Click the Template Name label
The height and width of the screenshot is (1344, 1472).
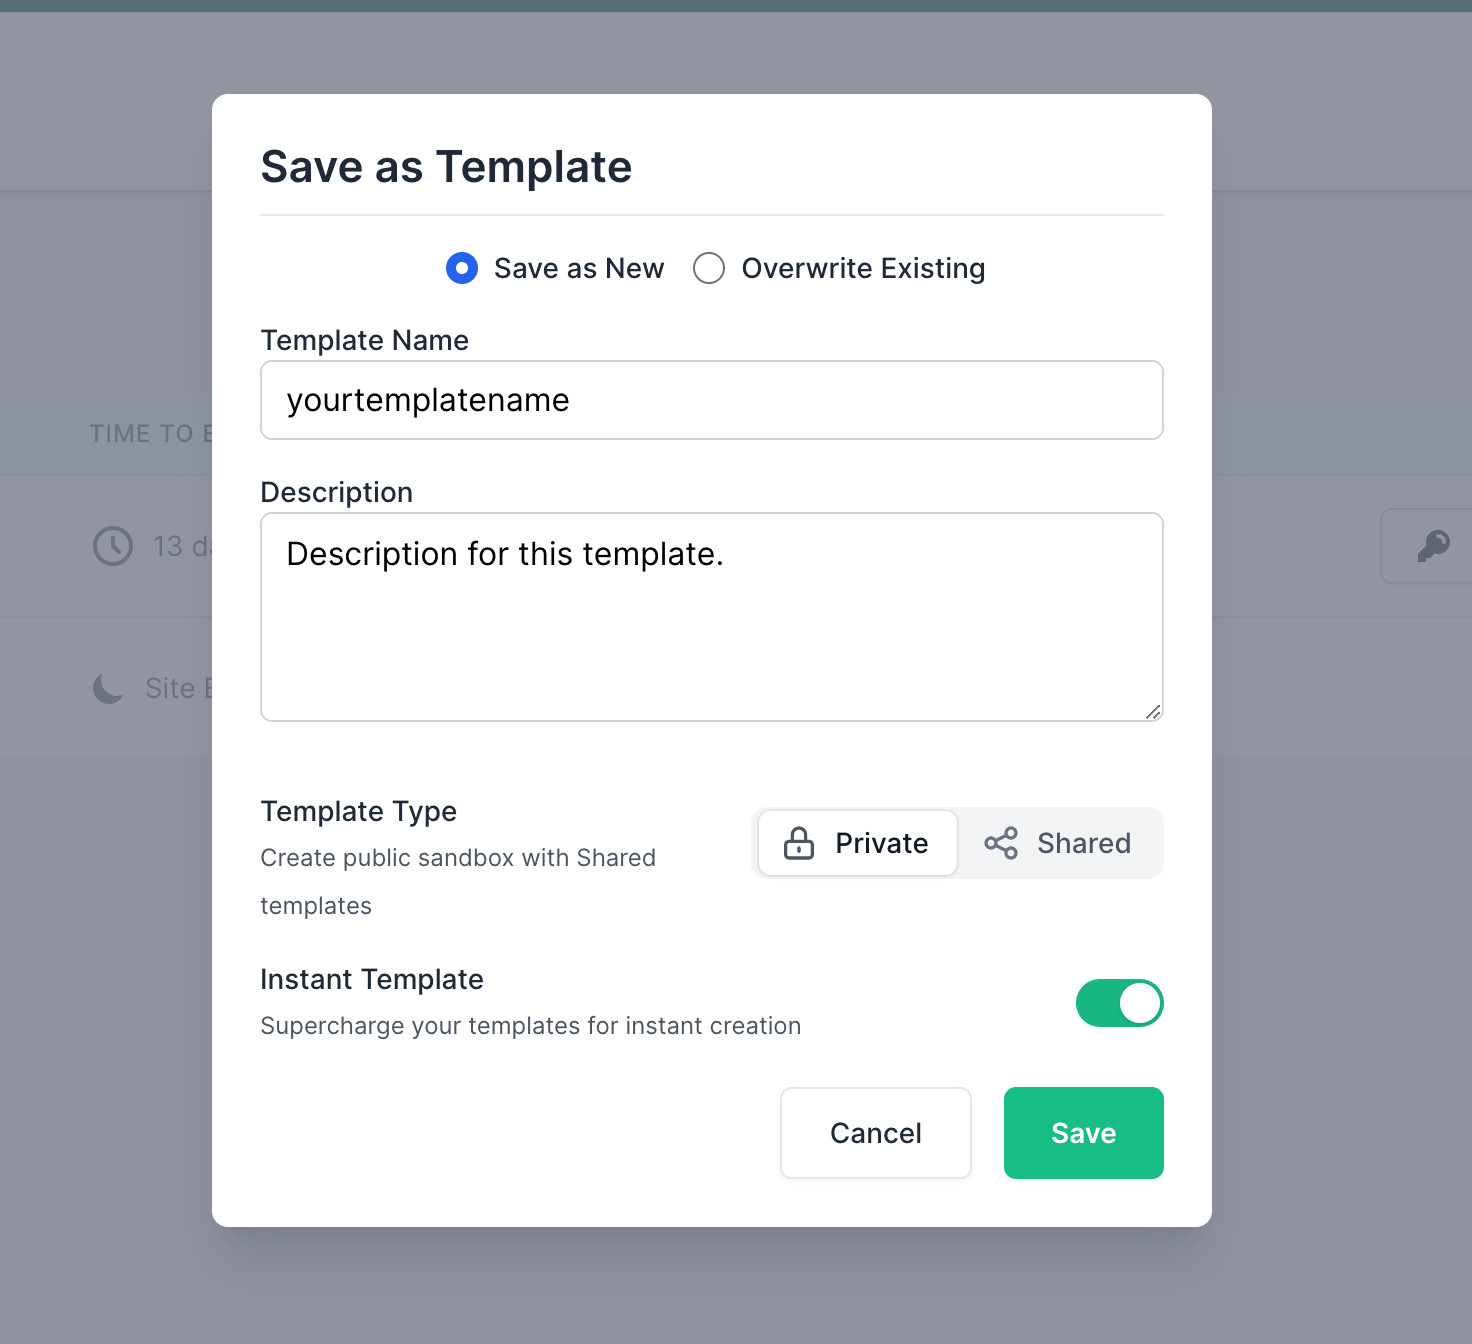tap(365, 340)
